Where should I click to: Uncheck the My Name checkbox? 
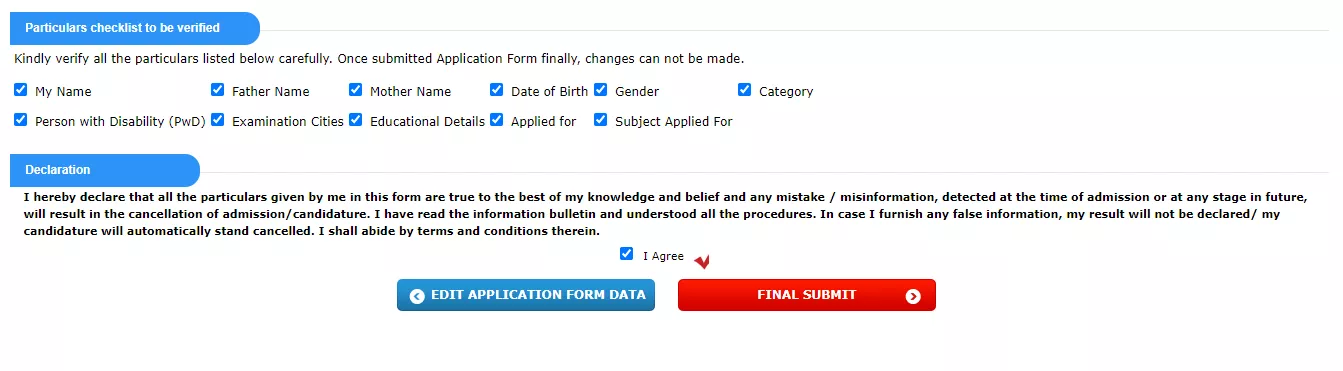21,90
